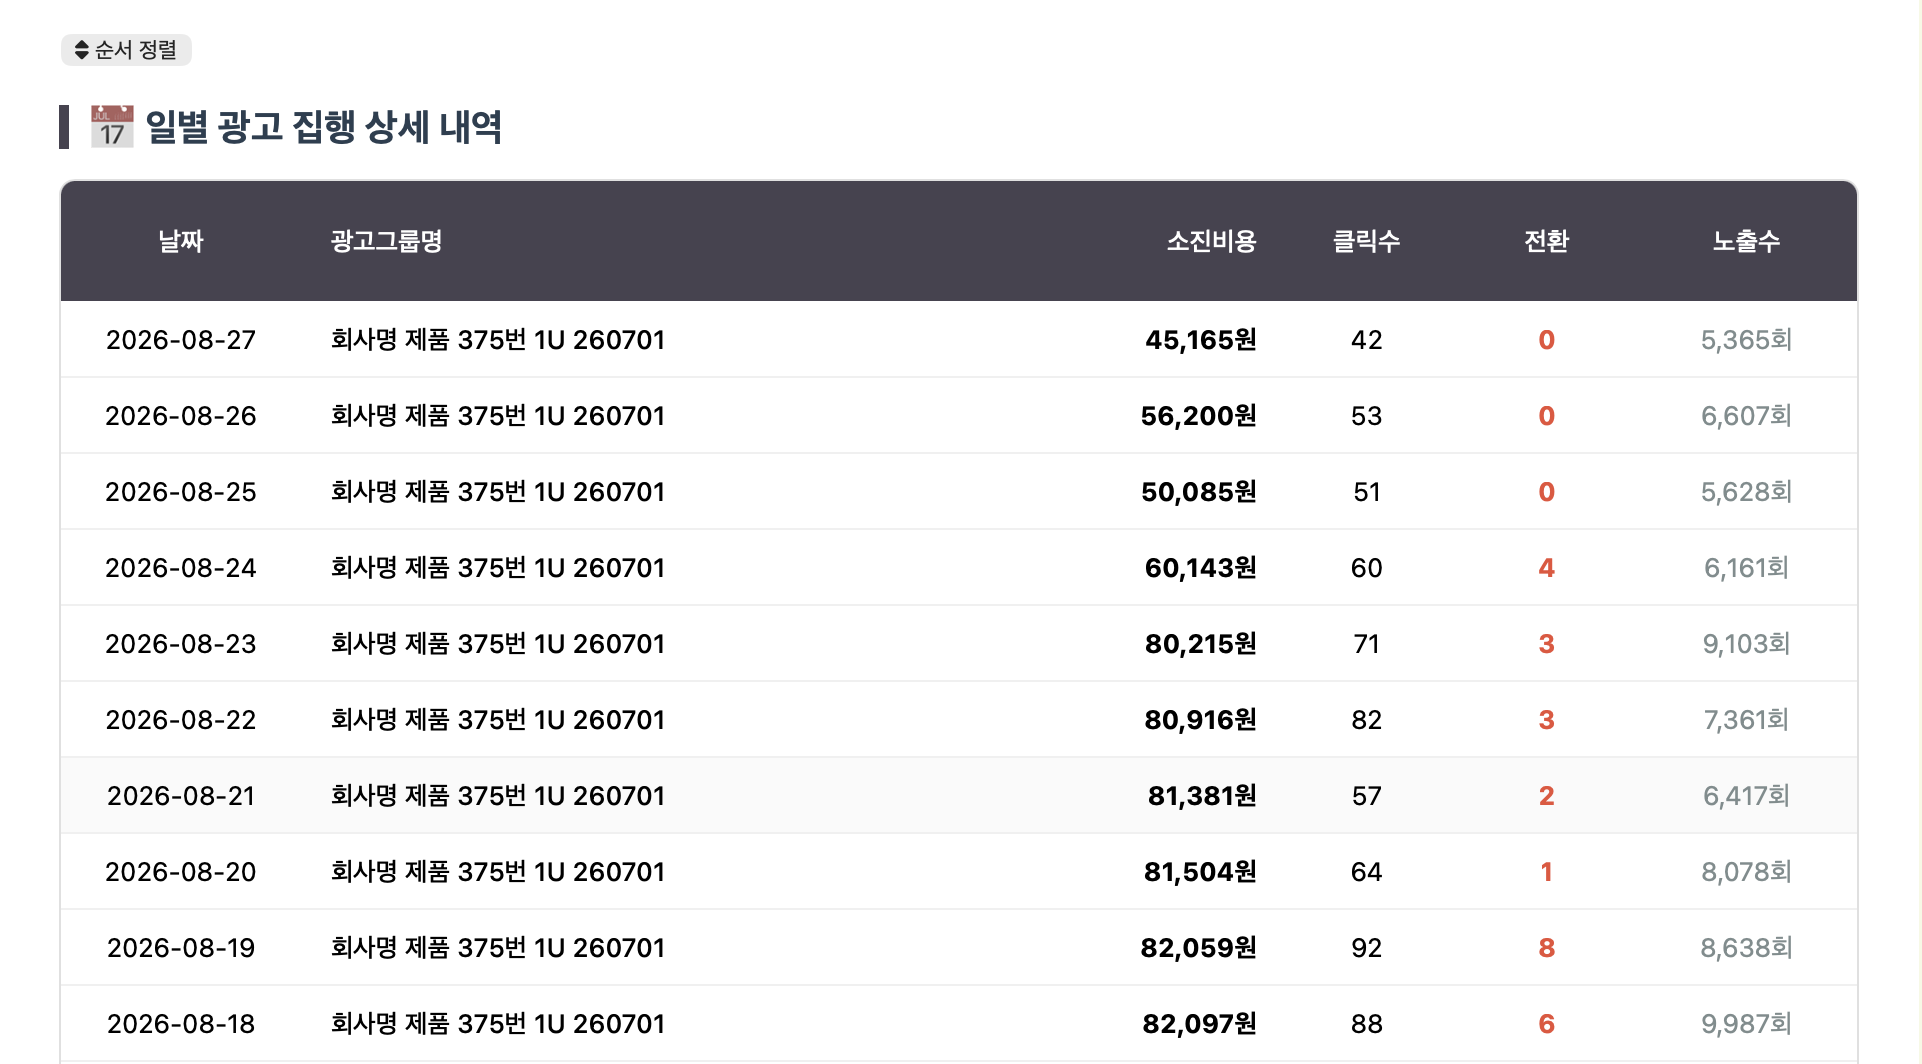The height and width of the screenshot is (1064, 1922).
Task: Click the impressions value 8,078회
Action: [x=1746, y=872]
